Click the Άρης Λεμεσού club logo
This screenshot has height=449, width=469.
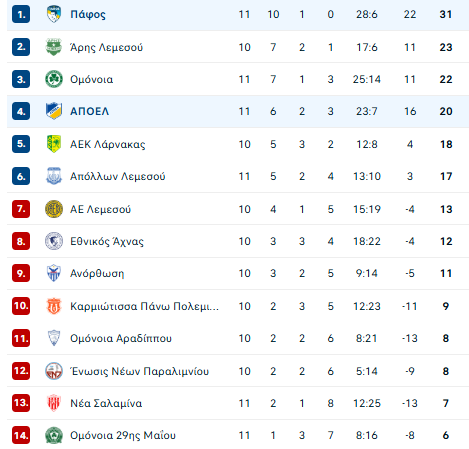[x=54, y=47]
